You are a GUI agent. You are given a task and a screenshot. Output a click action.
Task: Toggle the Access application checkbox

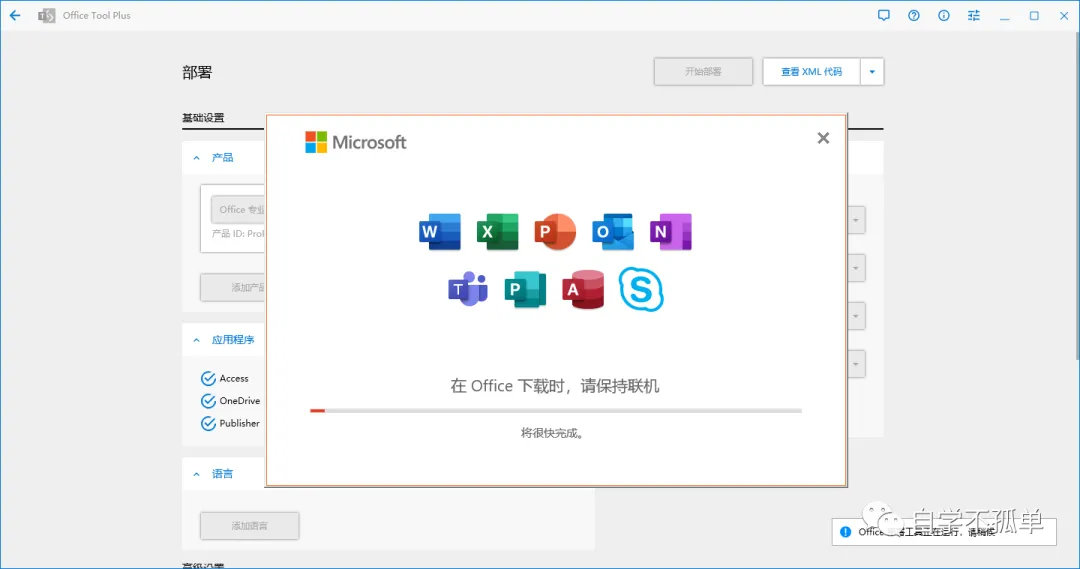click(208, 378)
